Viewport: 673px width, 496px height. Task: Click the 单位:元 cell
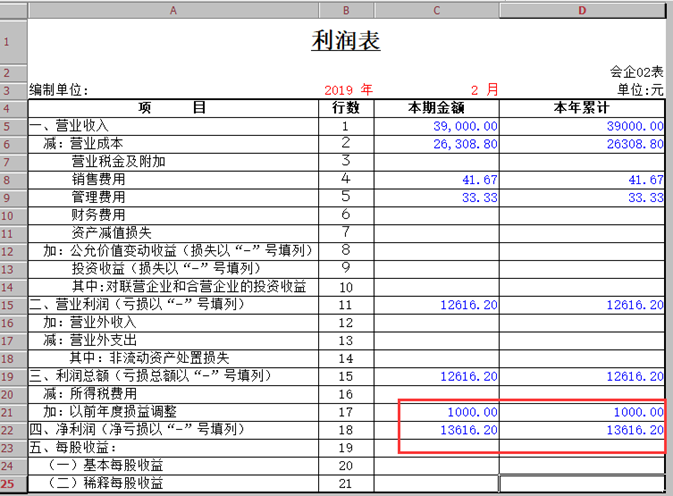pyautogui.click(x=640, y=90)
